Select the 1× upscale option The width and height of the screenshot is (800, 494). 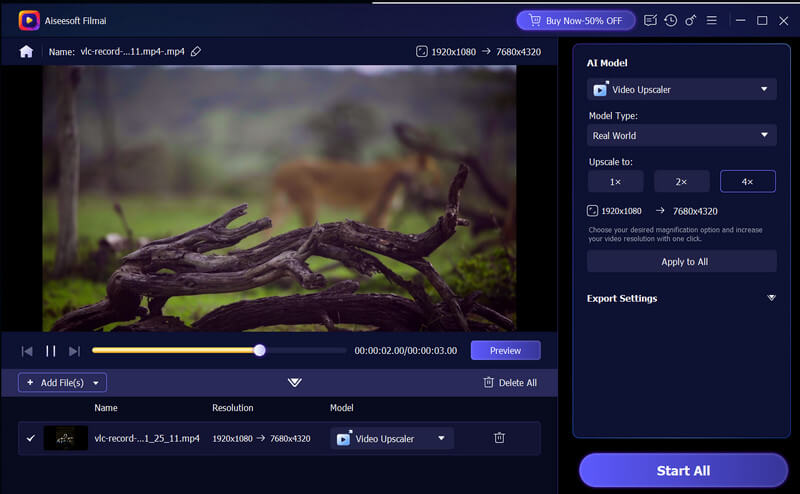615,181
